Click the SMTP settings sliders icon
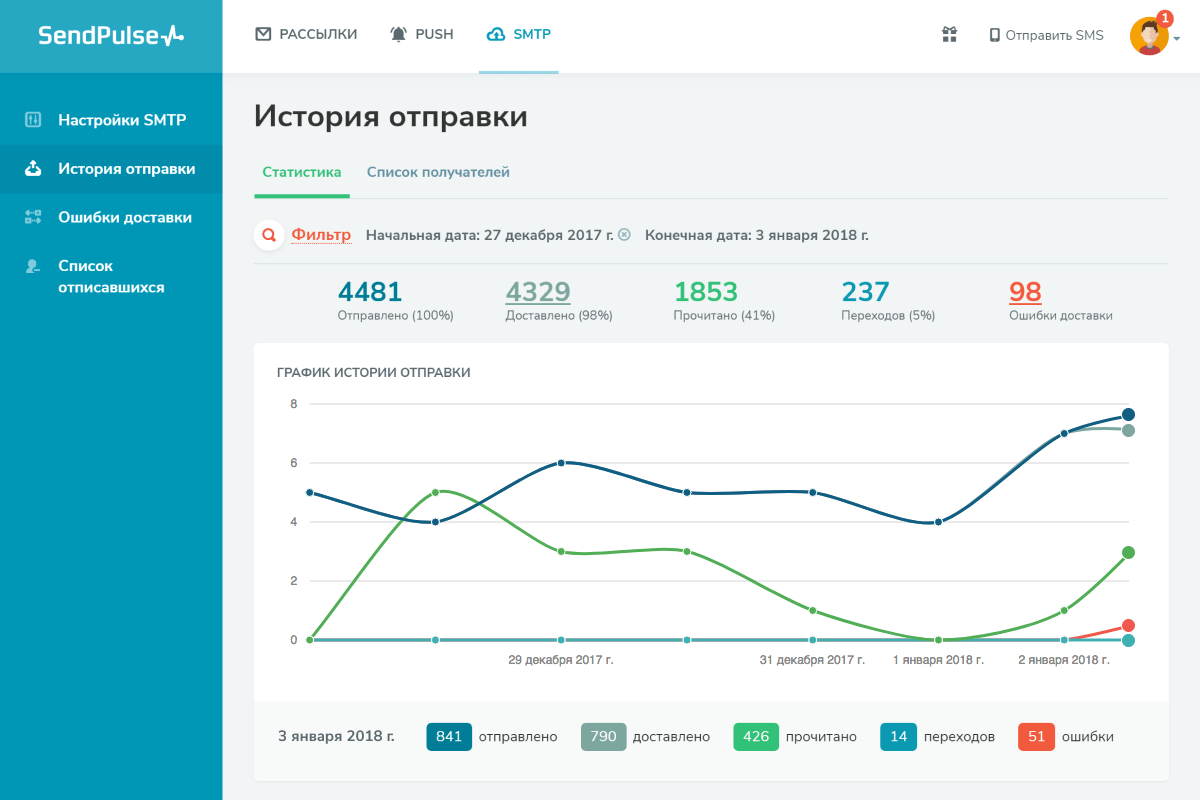This screenshot has width=1200, height=800. click(33, 120)
